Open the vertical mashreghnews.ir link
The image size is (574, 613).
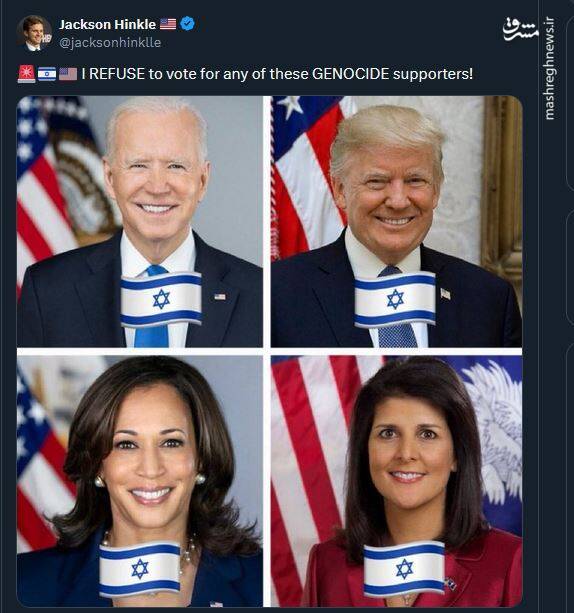click(549, 68)
